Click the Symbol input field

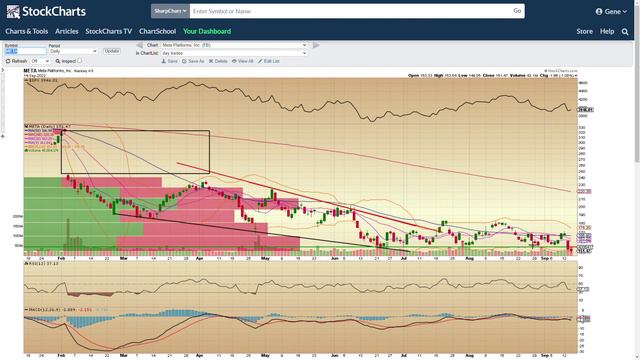tap(25, 51)
